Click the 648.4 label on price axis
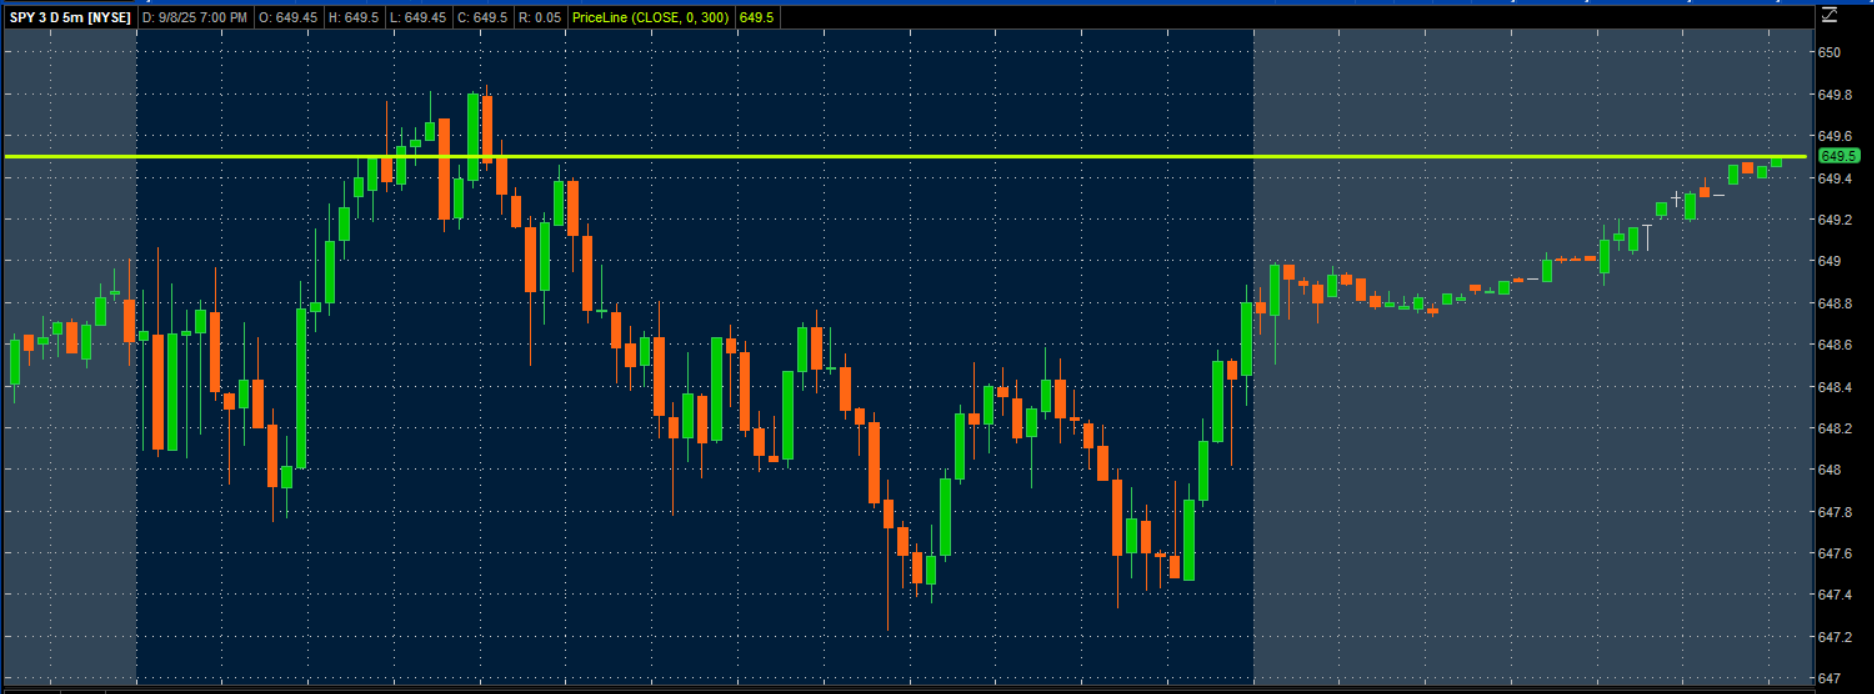1874x694 pixels. (1834, 387)
